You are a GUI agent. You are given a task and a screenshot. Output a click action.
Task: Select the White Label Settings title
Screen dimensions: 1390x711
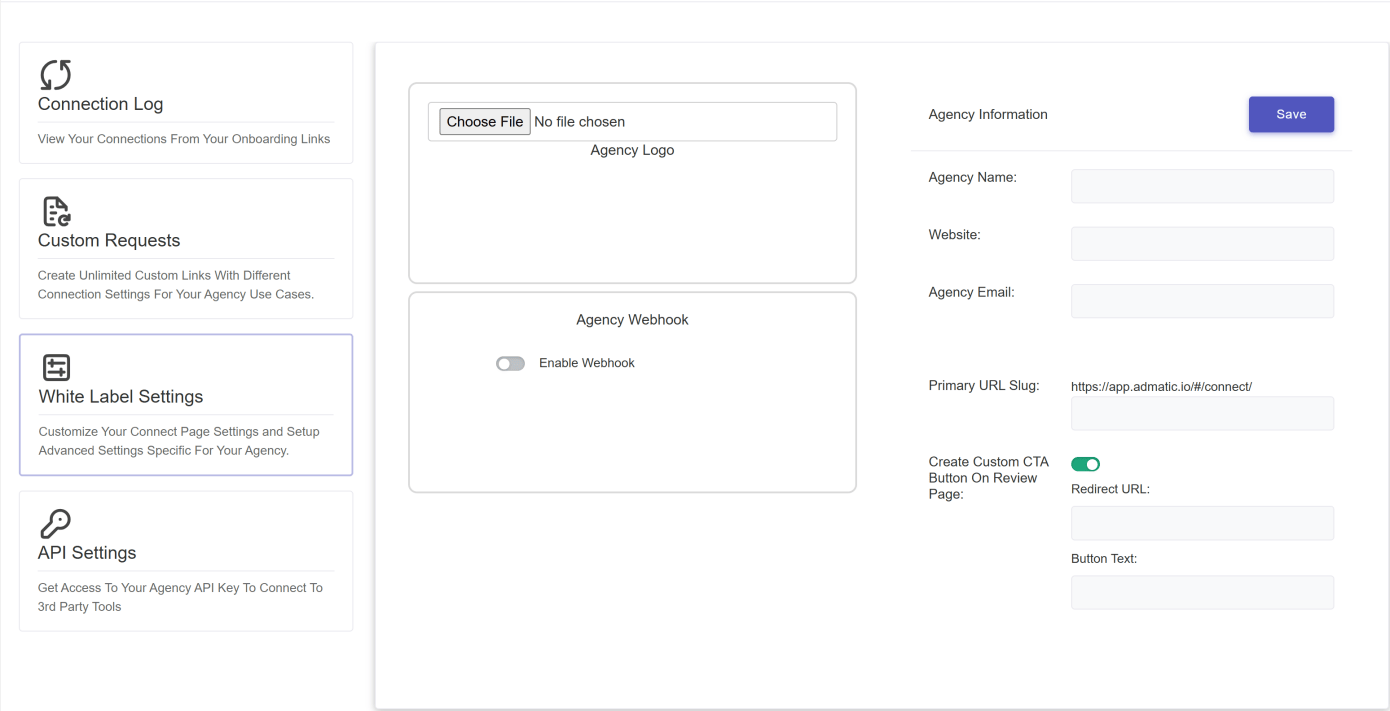click(121, 397)
